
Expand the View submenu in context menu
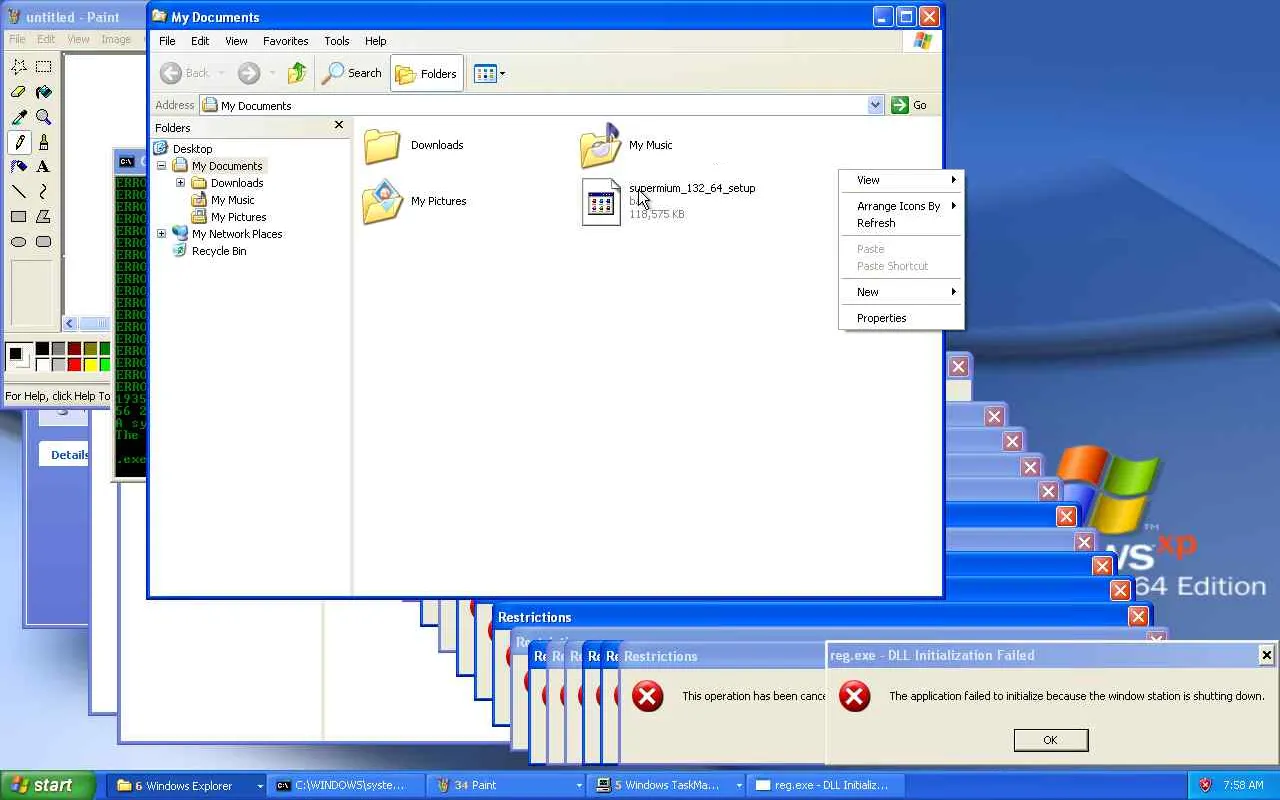click(901, 180)
